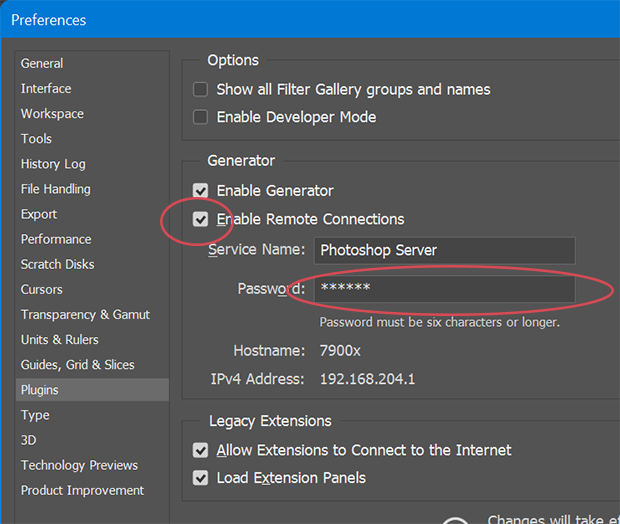Go to Guides, Grid & Slices
The image size is (620, 524).
(x=77, y=365)
